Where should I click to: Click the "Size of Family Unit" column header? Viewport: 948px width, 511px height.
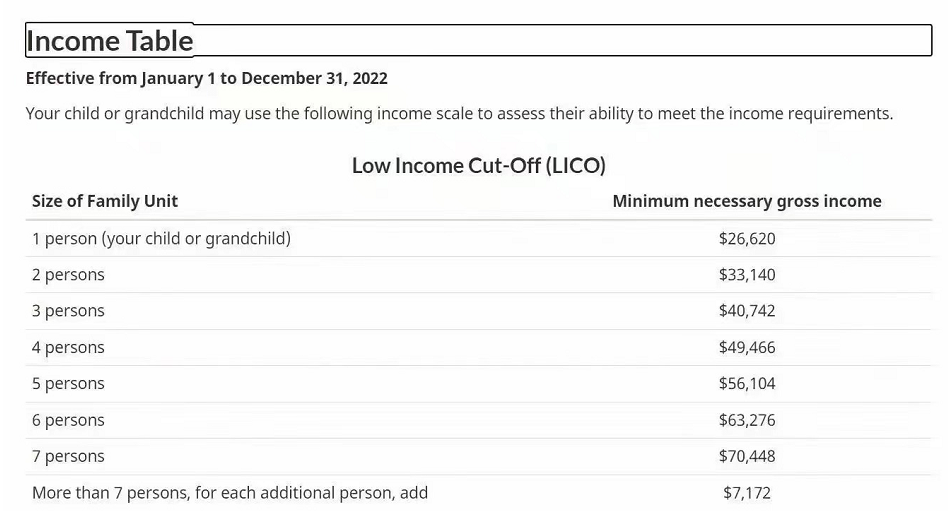(105, 201)
